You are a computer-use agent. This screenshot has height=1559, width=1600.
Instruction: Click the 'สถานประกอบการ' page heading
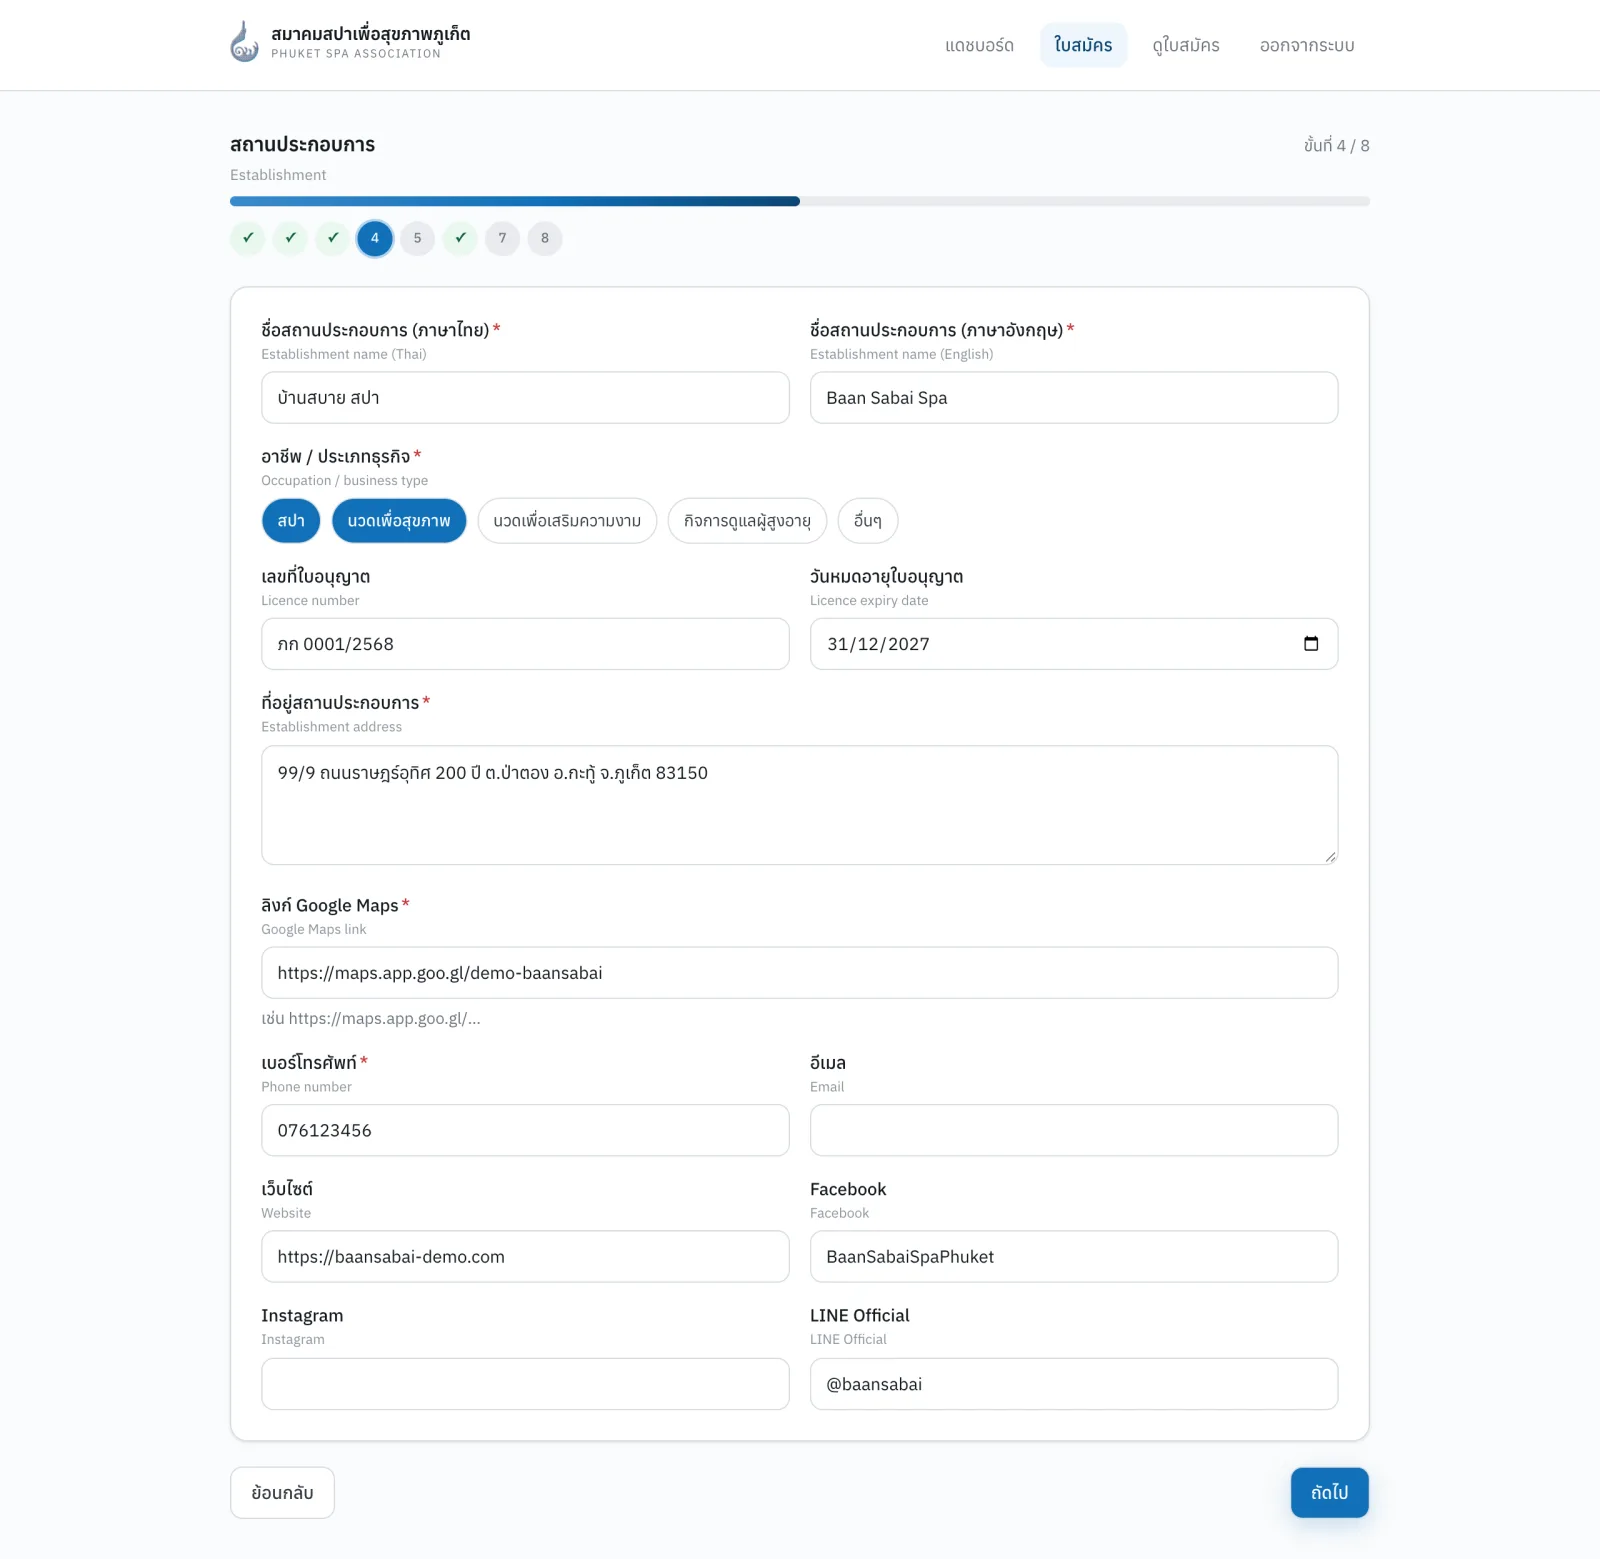[302, 144]
